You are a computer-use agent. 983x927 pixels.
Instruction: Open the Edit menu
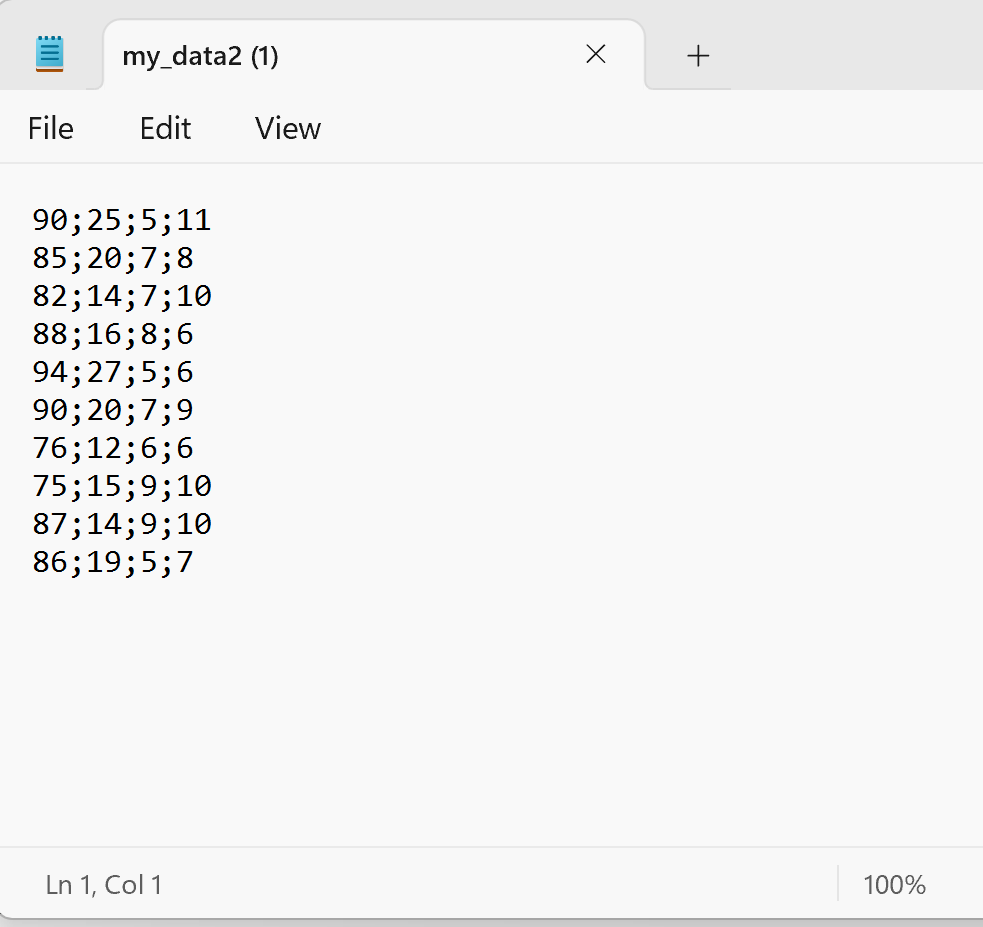165,128
